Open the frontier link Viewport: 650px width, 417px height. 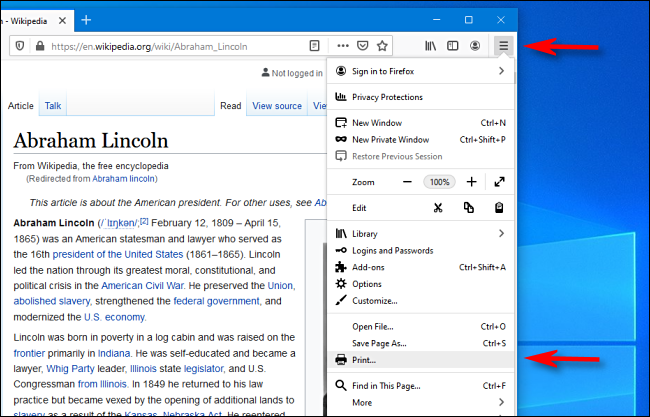click(x=29, y=354)
